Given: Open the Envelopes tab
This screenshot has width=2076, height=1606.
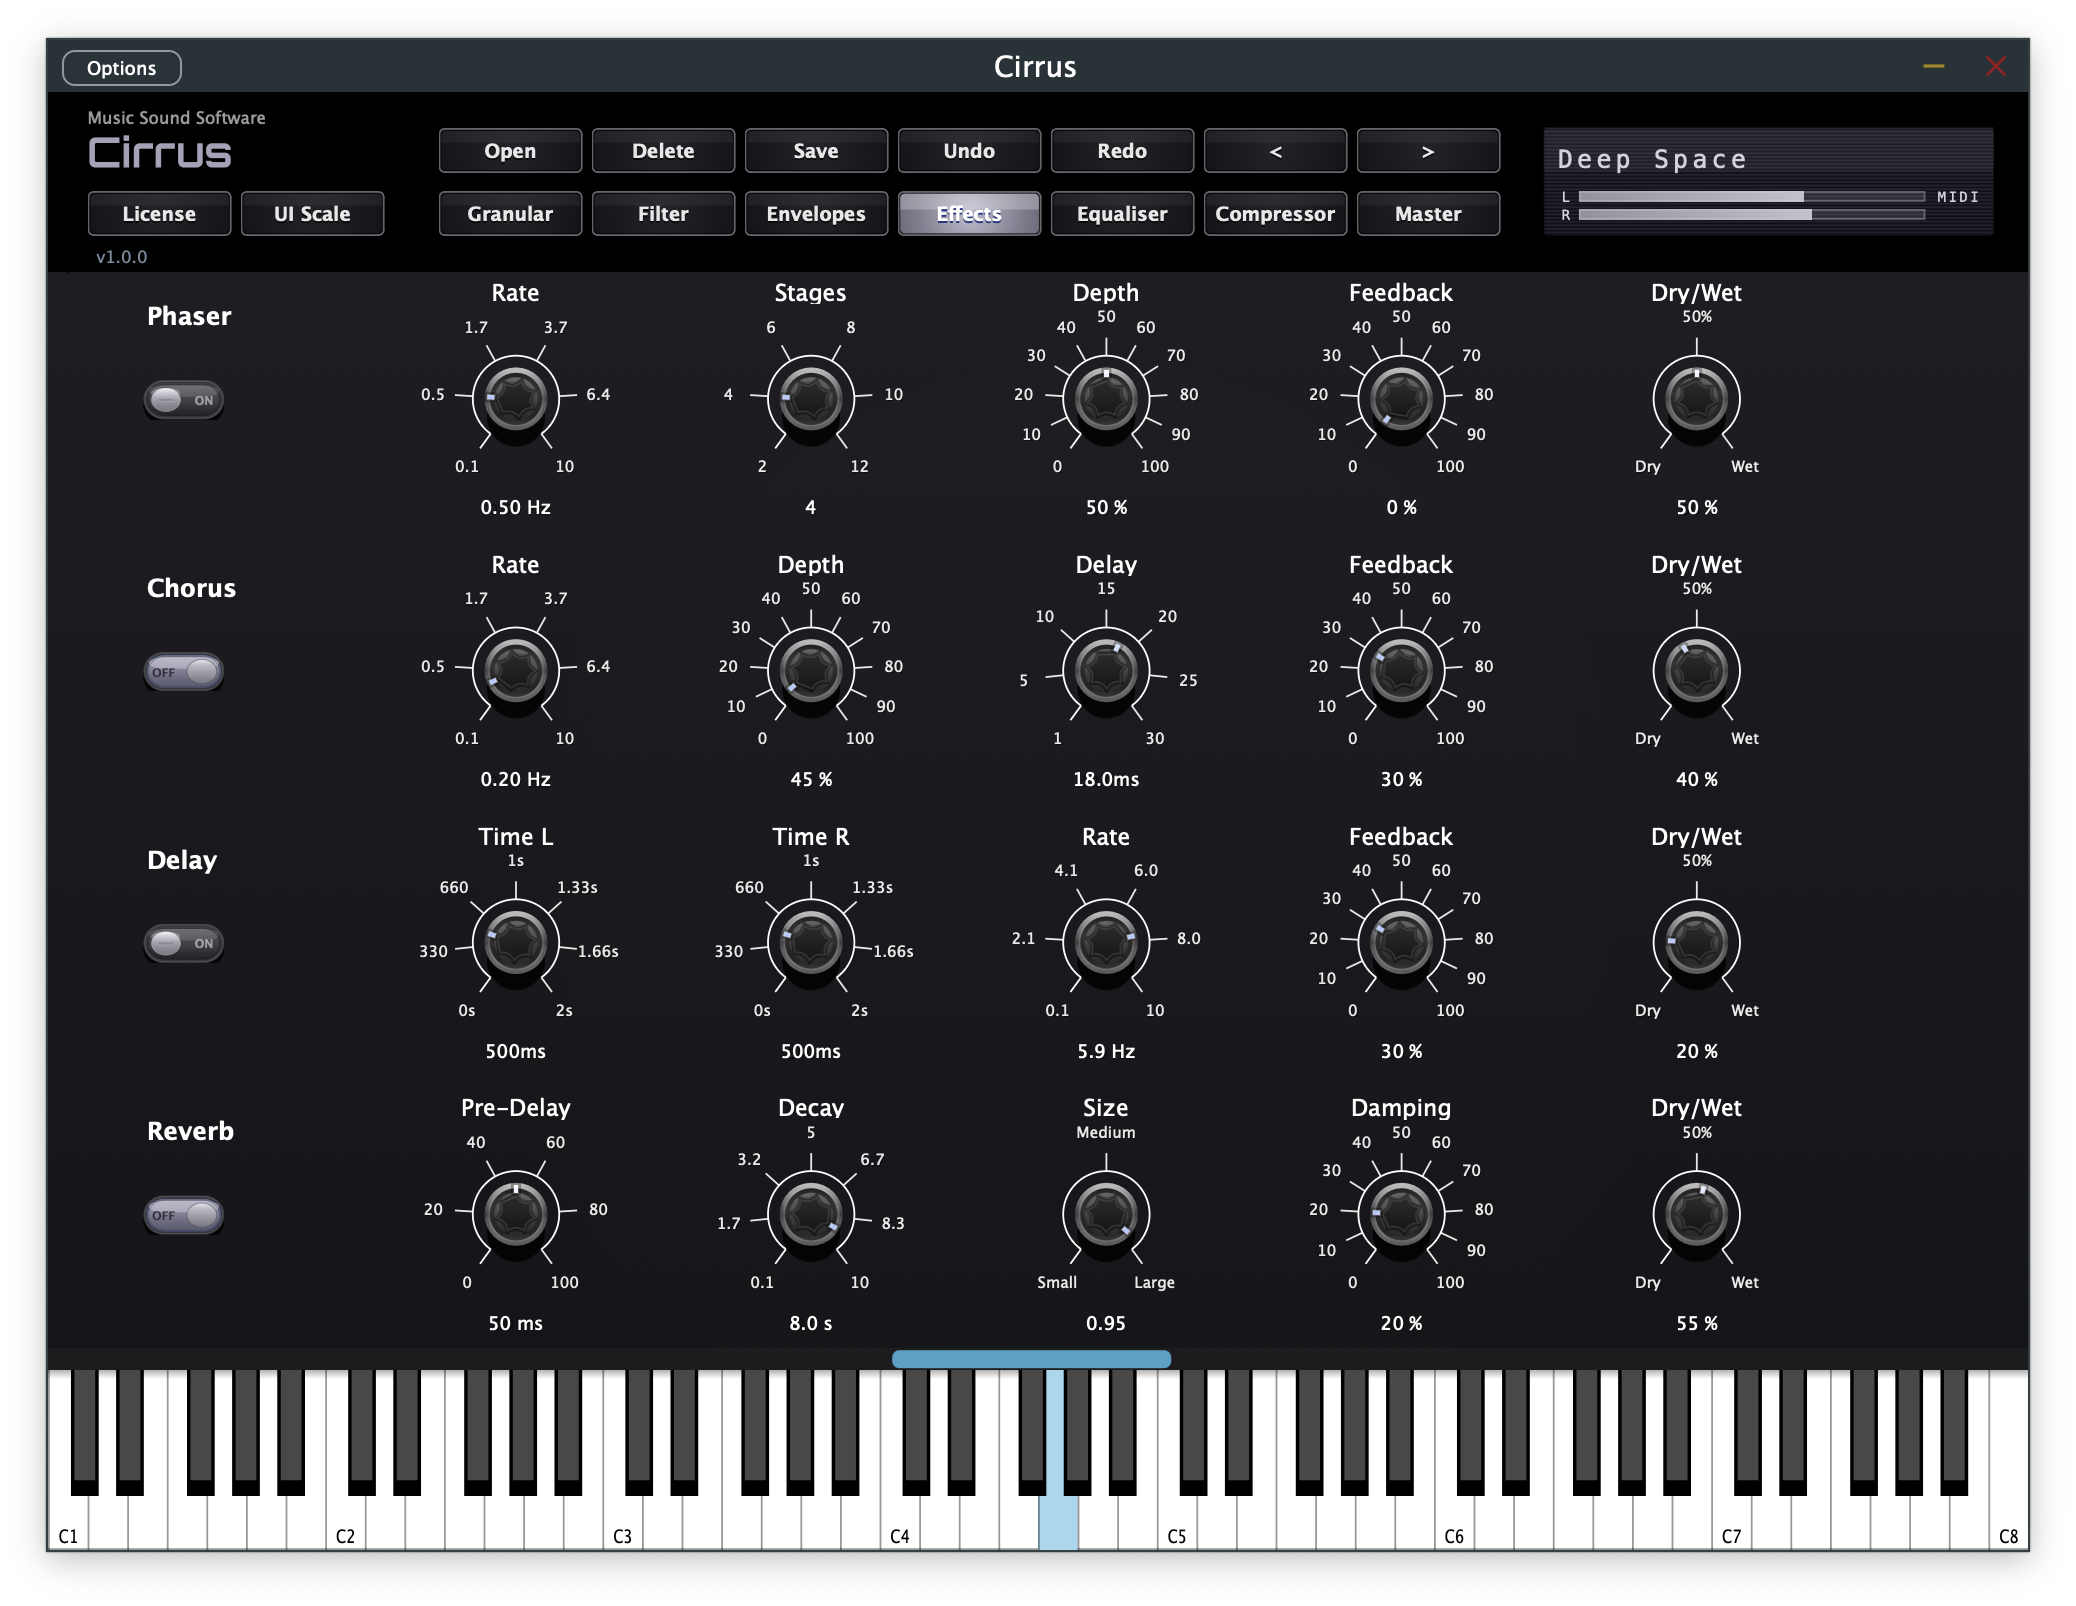Looking at the screenshot, I should coord(816,214).
